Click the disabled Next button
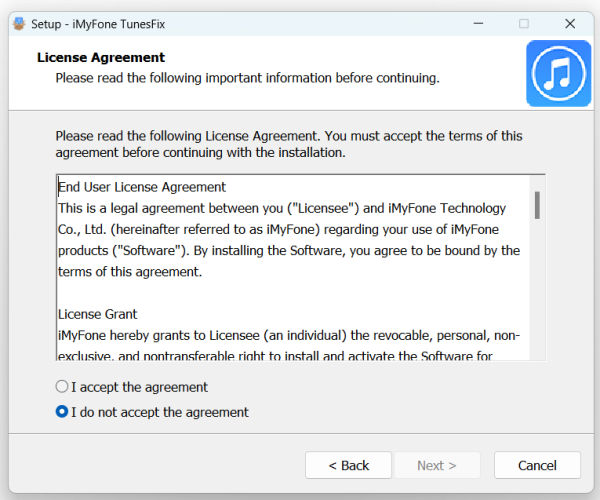The image size is (600, 500). coord(437,465)
